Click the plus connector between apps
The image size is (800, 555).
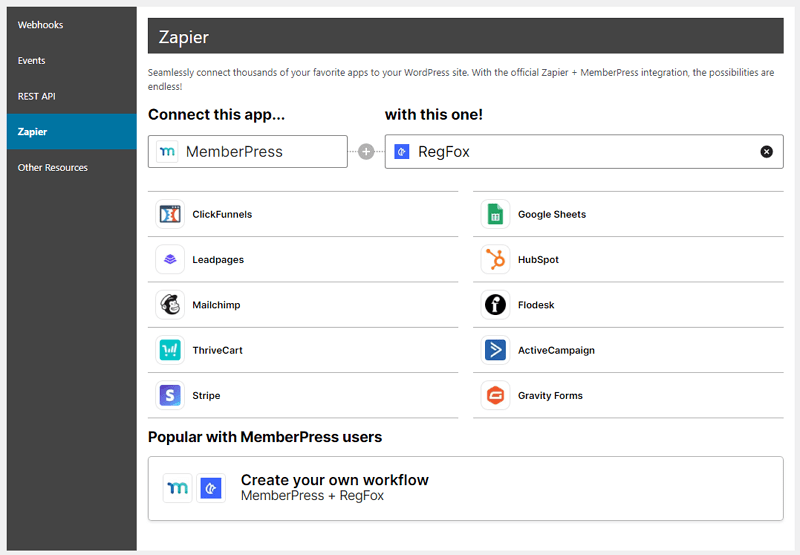click(x=366, y=152)
